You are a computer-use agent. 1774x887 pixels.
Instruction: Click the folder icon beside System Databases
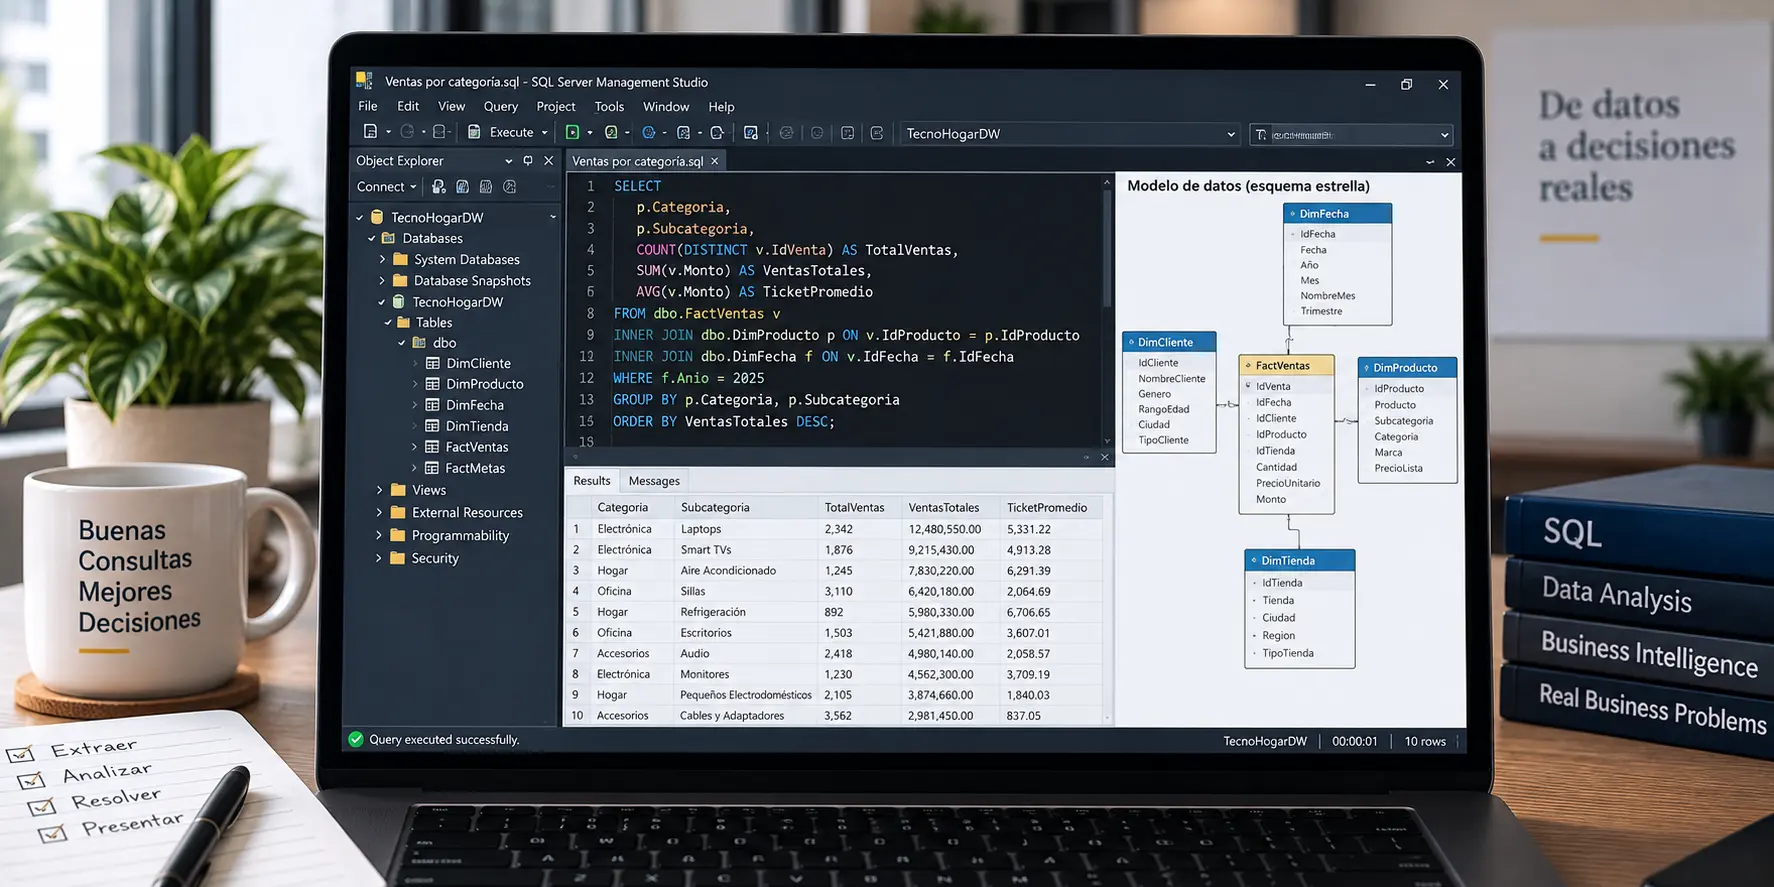point(401,259)
